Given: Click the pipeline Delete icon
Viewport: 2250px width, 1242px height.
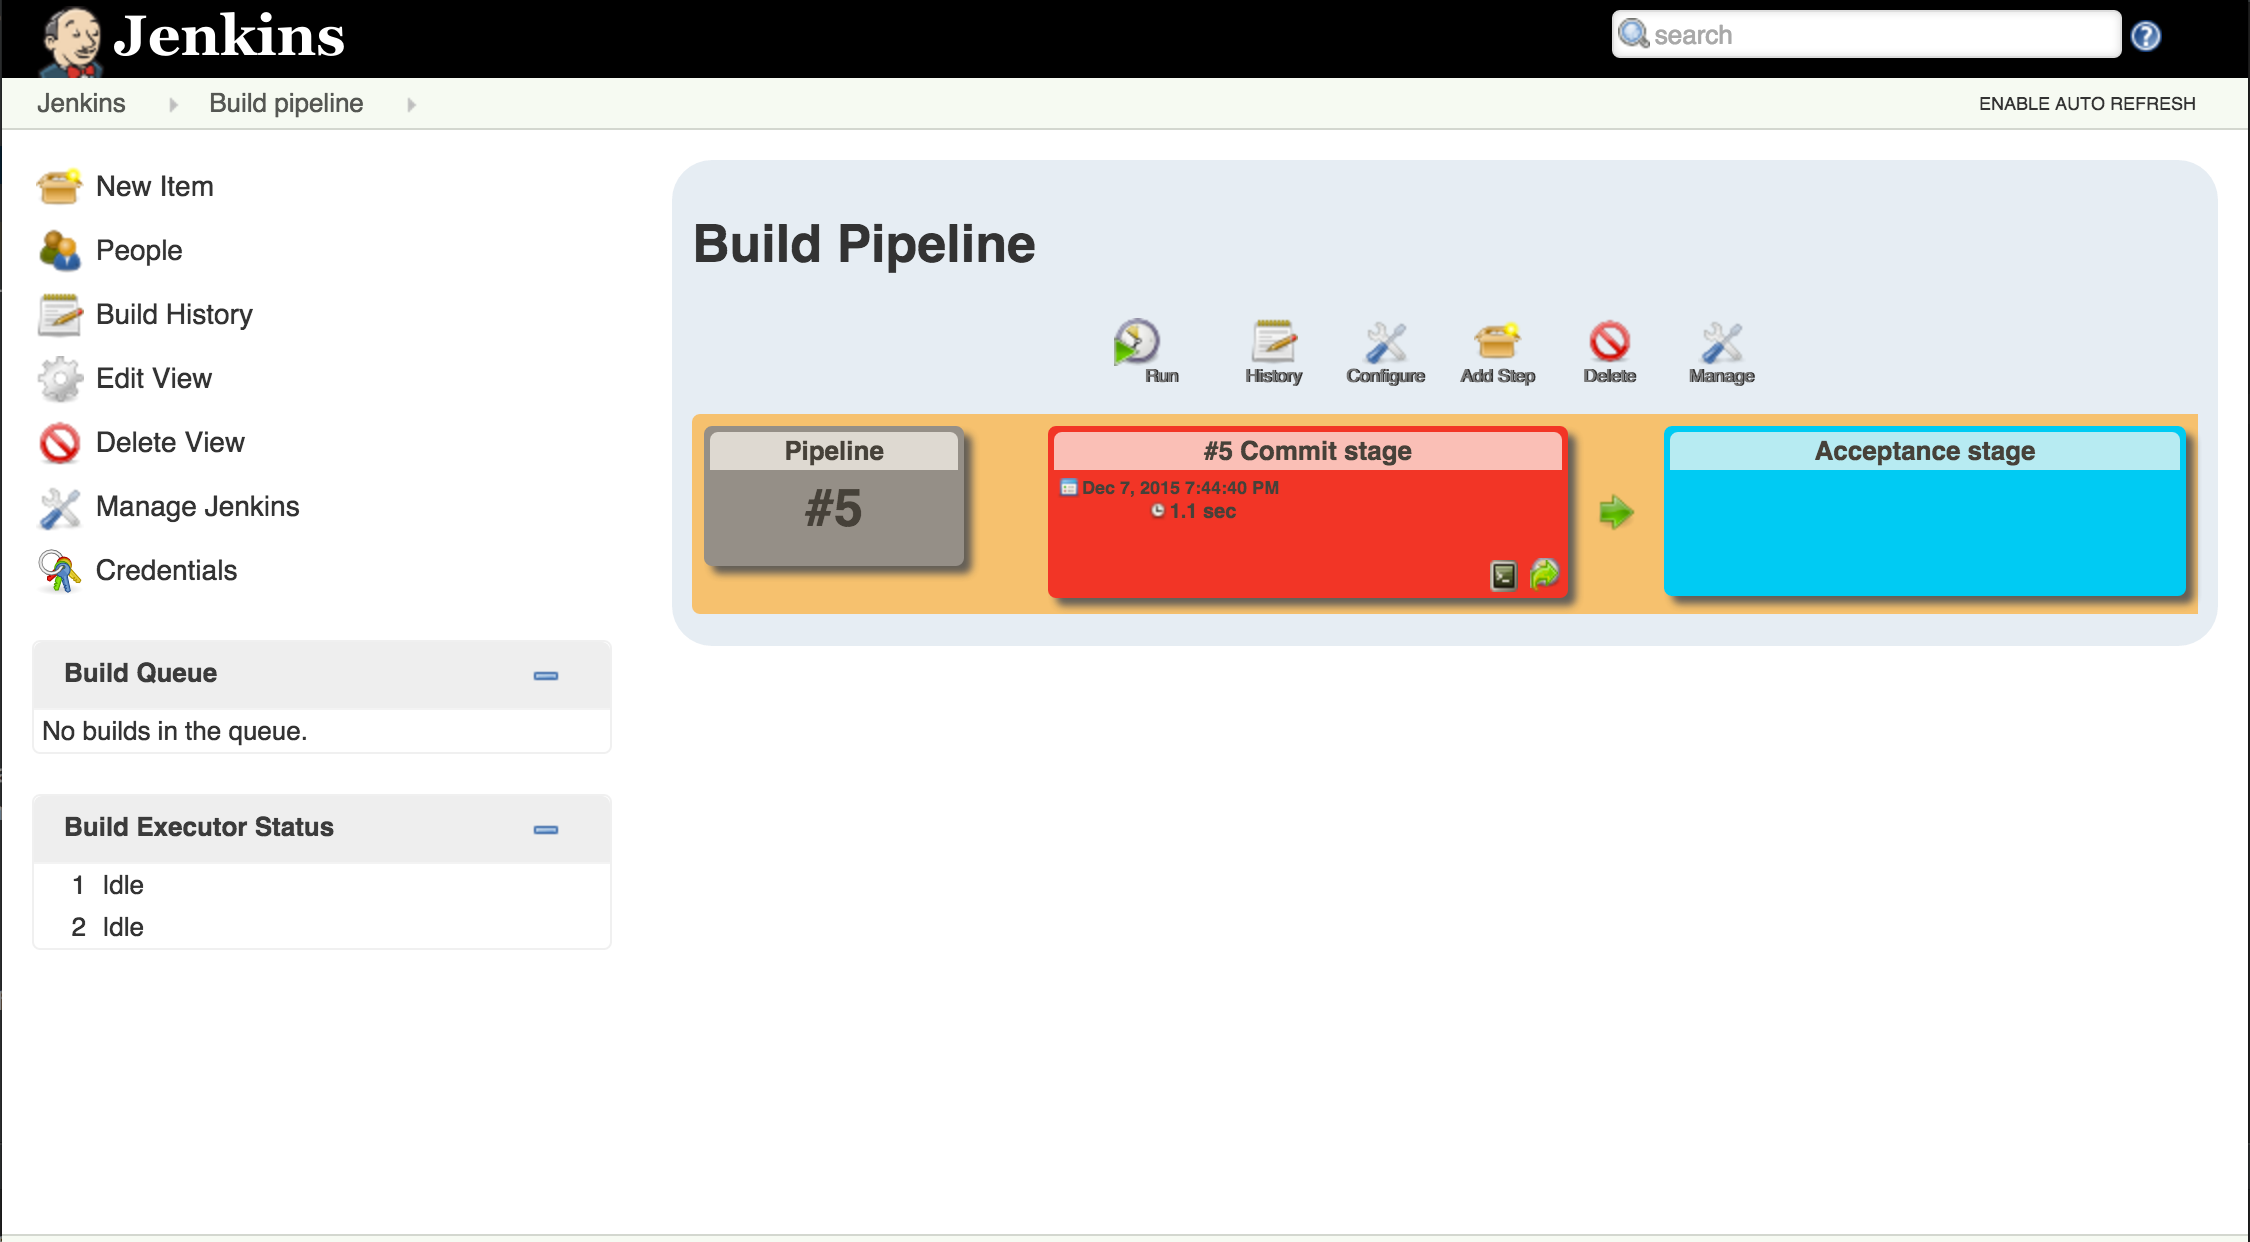Looking at the screenshot, I should tap(1610, 341).
